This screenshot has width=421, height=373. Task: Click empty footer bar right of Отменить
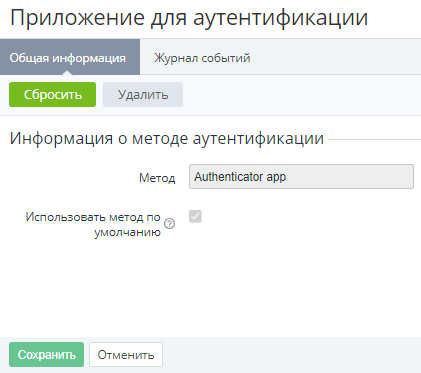pos(290,355)
